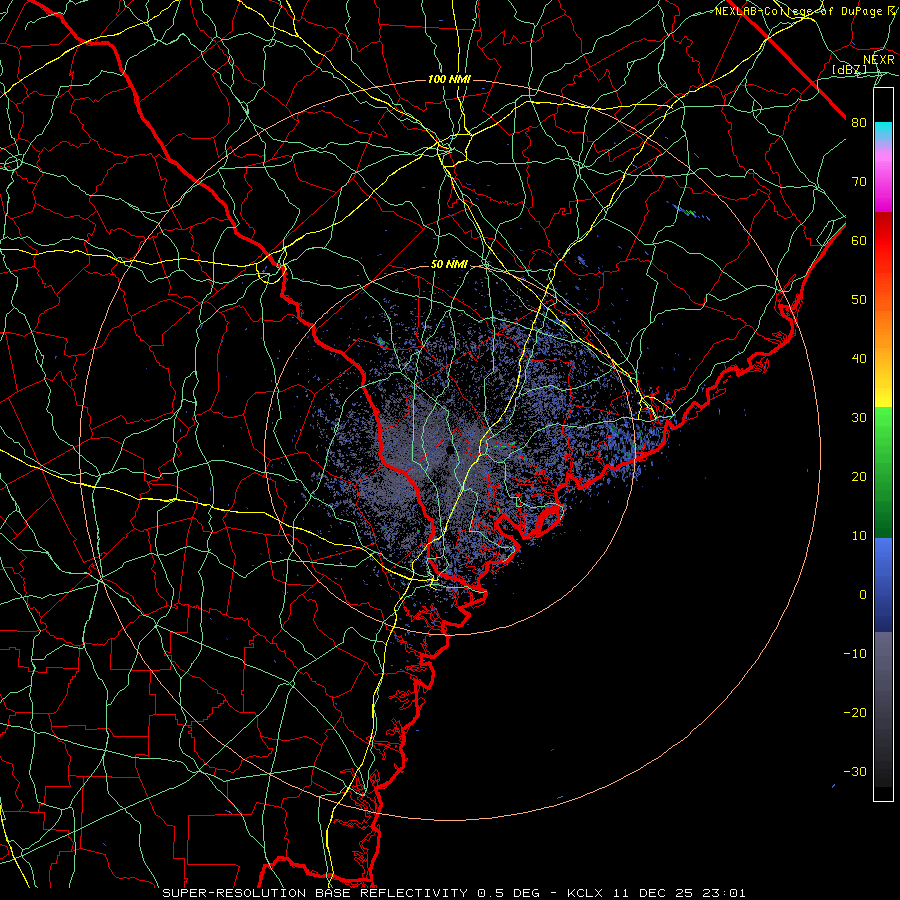Select the 60 label on the dBZ scale
Screen dimensions: 900x900
(x=859, y=240)
